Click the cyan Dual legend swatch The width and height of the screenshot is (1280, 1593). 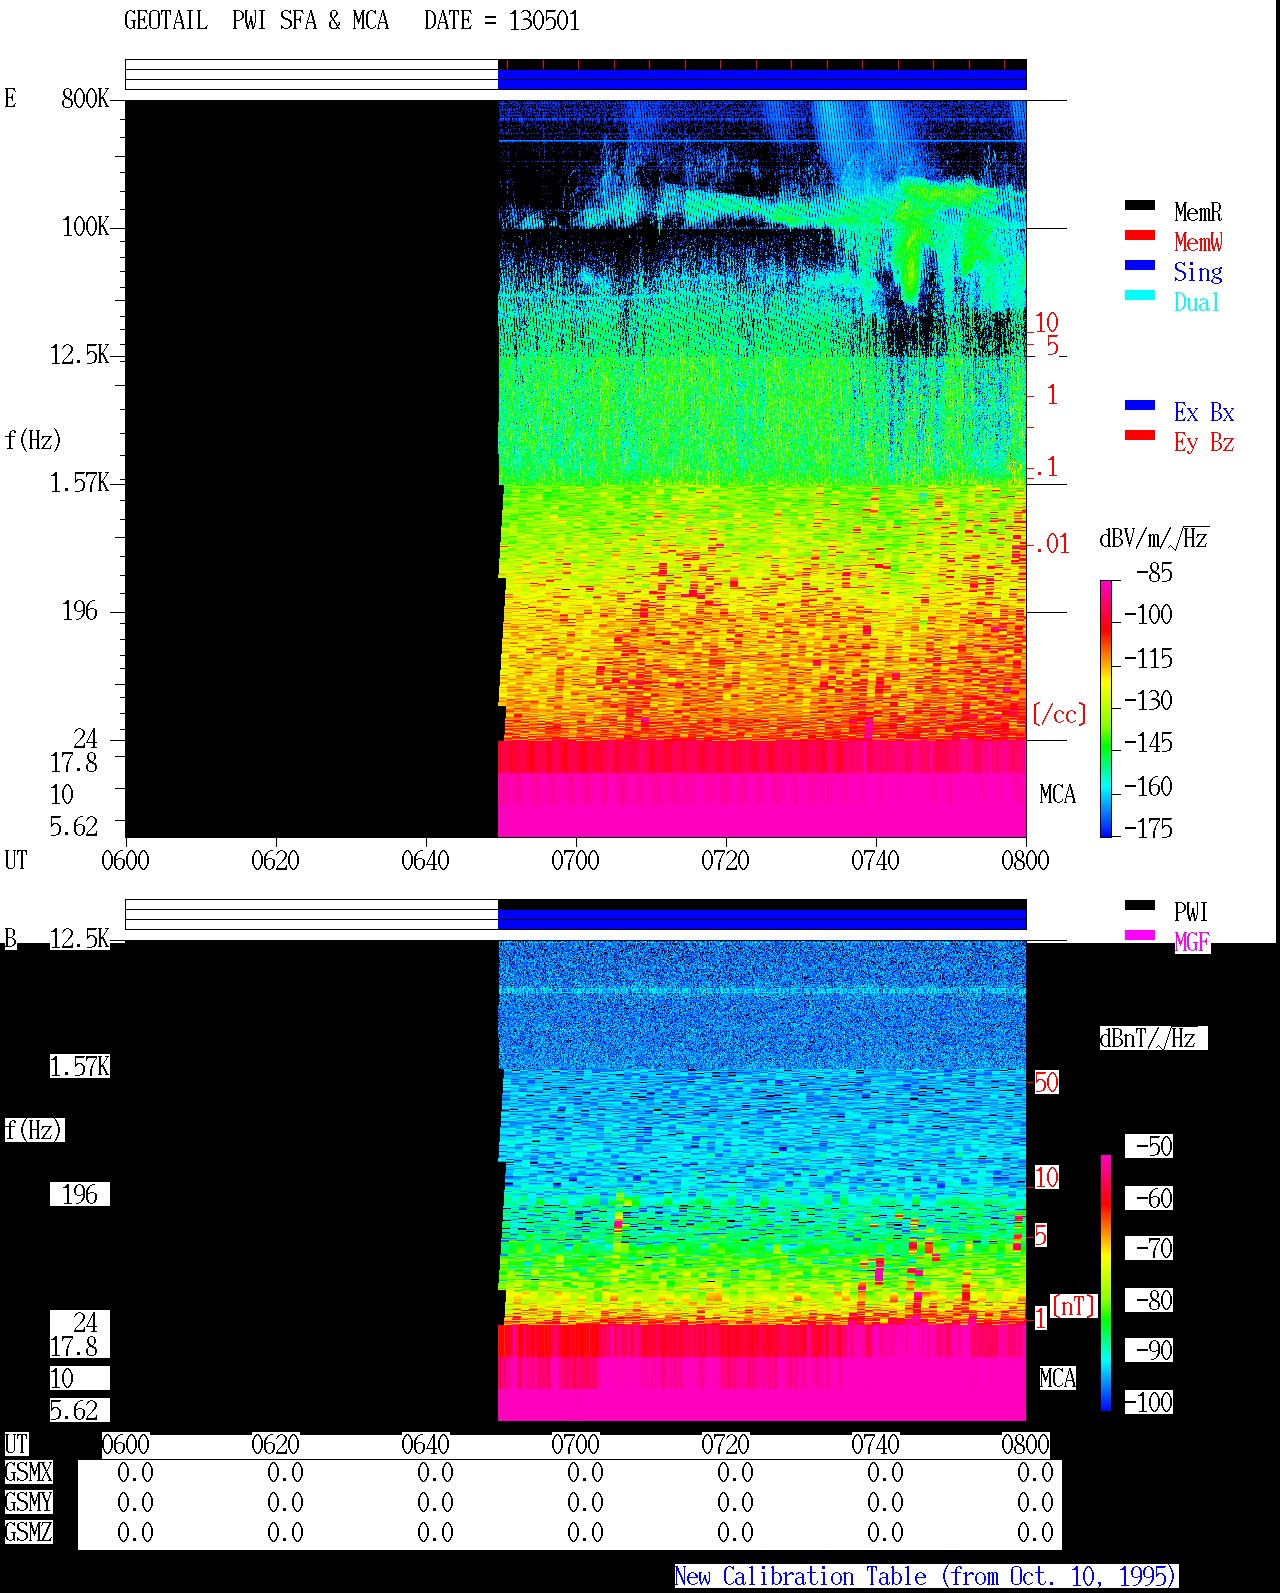[1140, 295]
